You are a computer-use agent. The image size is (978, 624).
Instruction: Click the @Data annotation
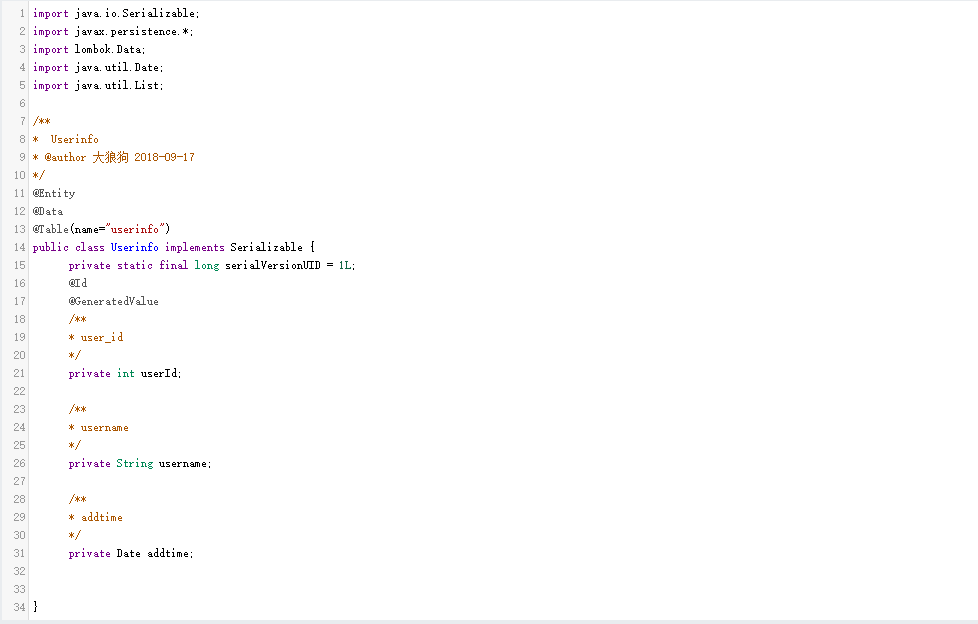tap(48, 212)
